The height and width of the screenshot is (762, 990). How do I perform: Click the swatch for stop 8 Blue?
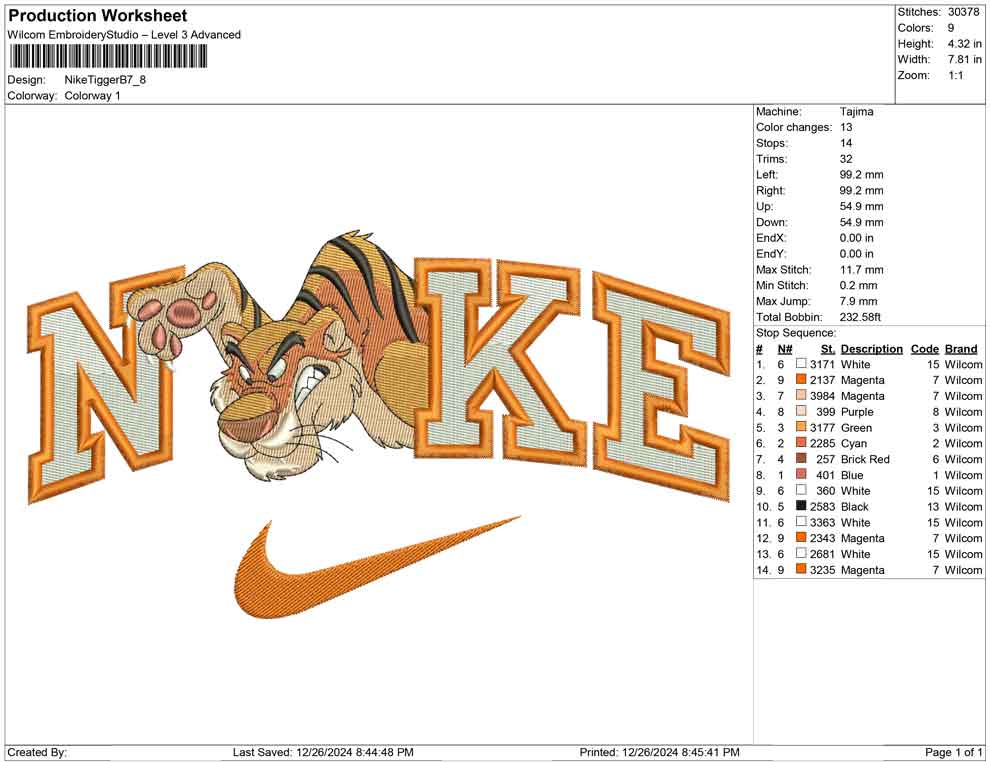pyautogui.click(x=801, y=474)
